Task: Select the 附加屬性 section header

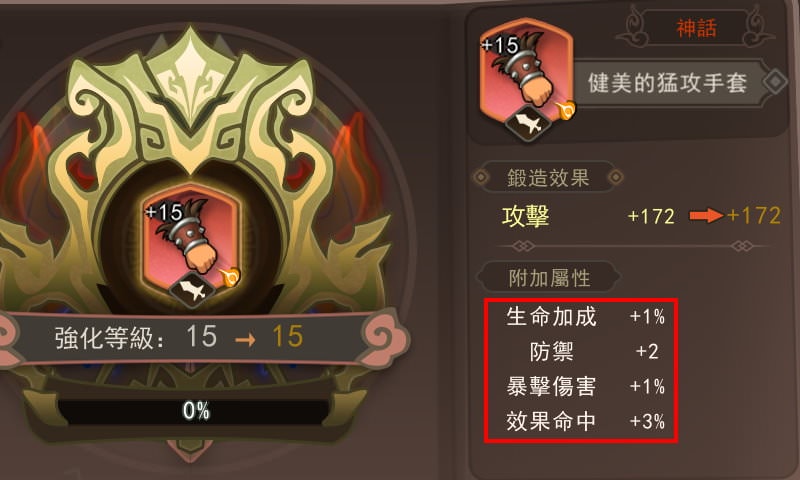Action: click(x=549, y=278)
